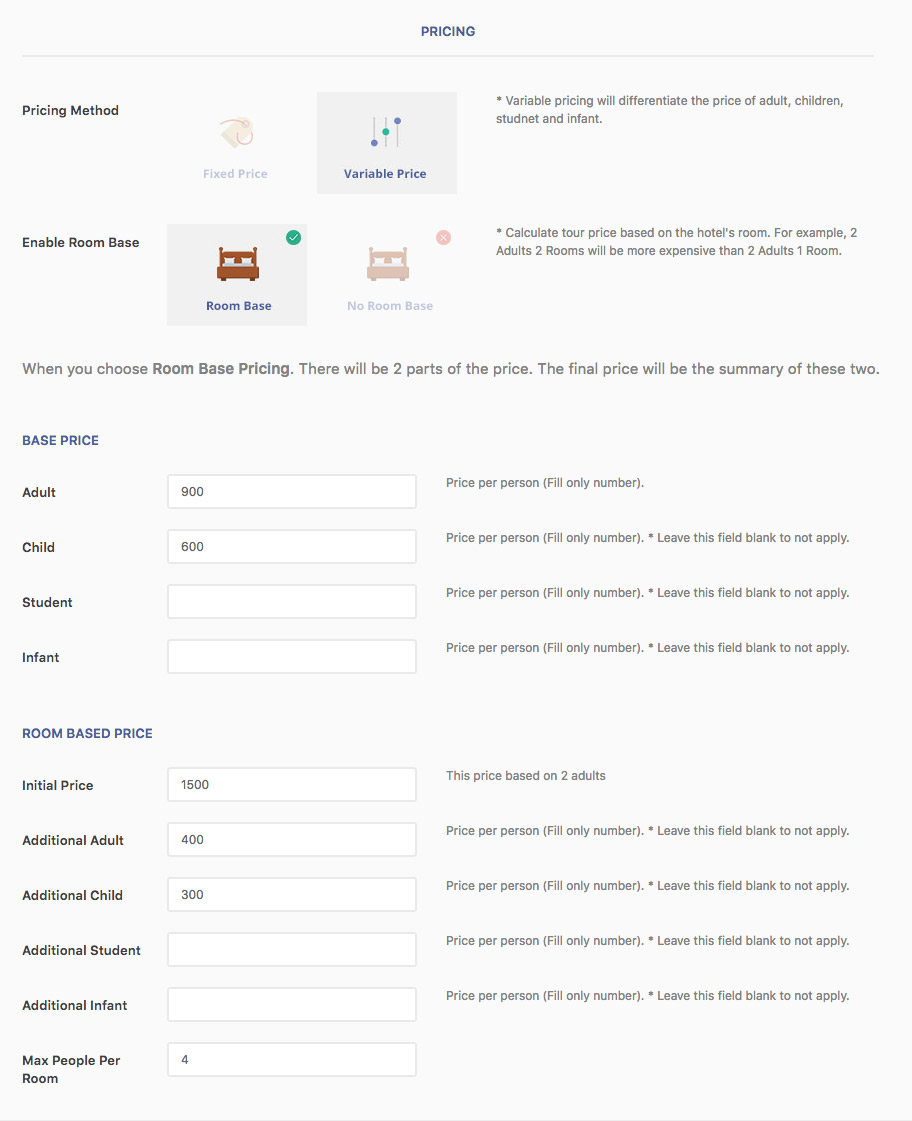Click the Room Base bed icon
This screenshot has height=1121, width=912.
click(x=238, y=264)
